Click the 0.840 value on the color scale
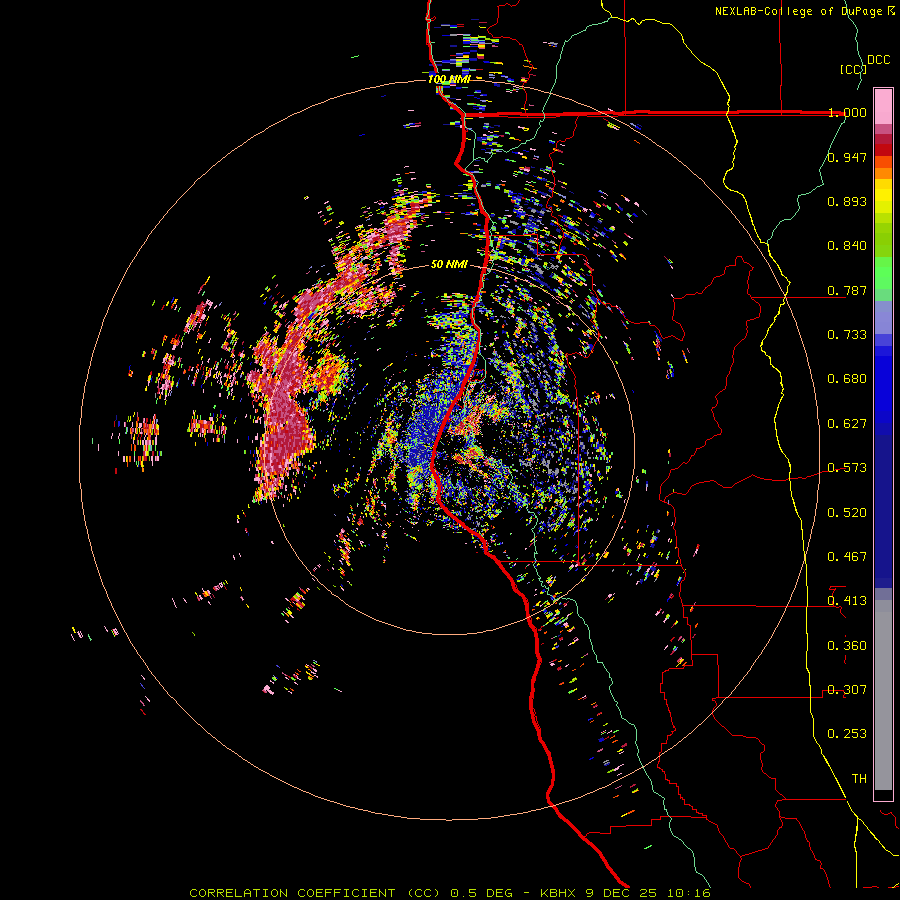This screenshot has height=900, width=900. coord(847,246)
